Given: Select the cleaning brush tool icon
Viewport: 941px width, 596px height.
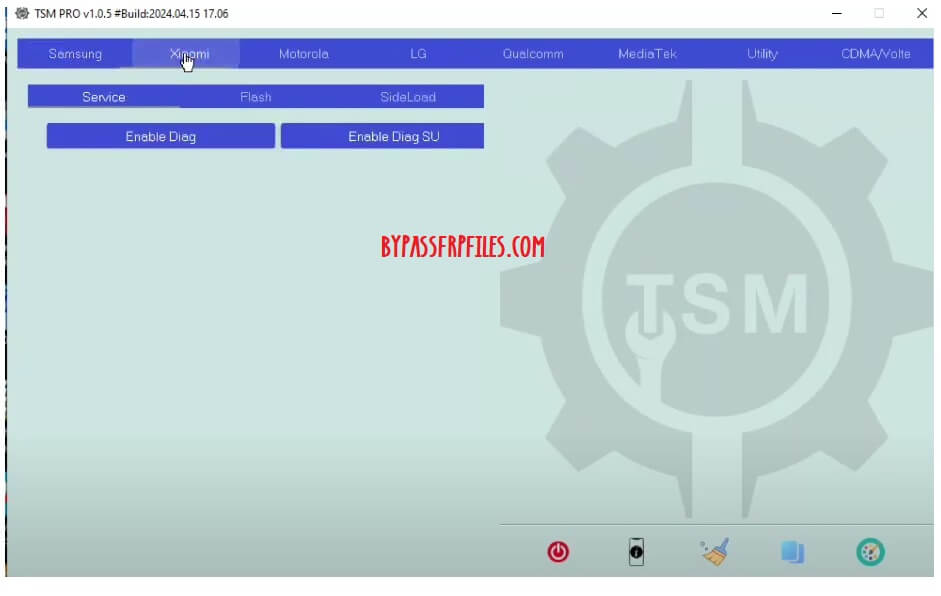Looking at the screenshot, I should pos(714,551).
